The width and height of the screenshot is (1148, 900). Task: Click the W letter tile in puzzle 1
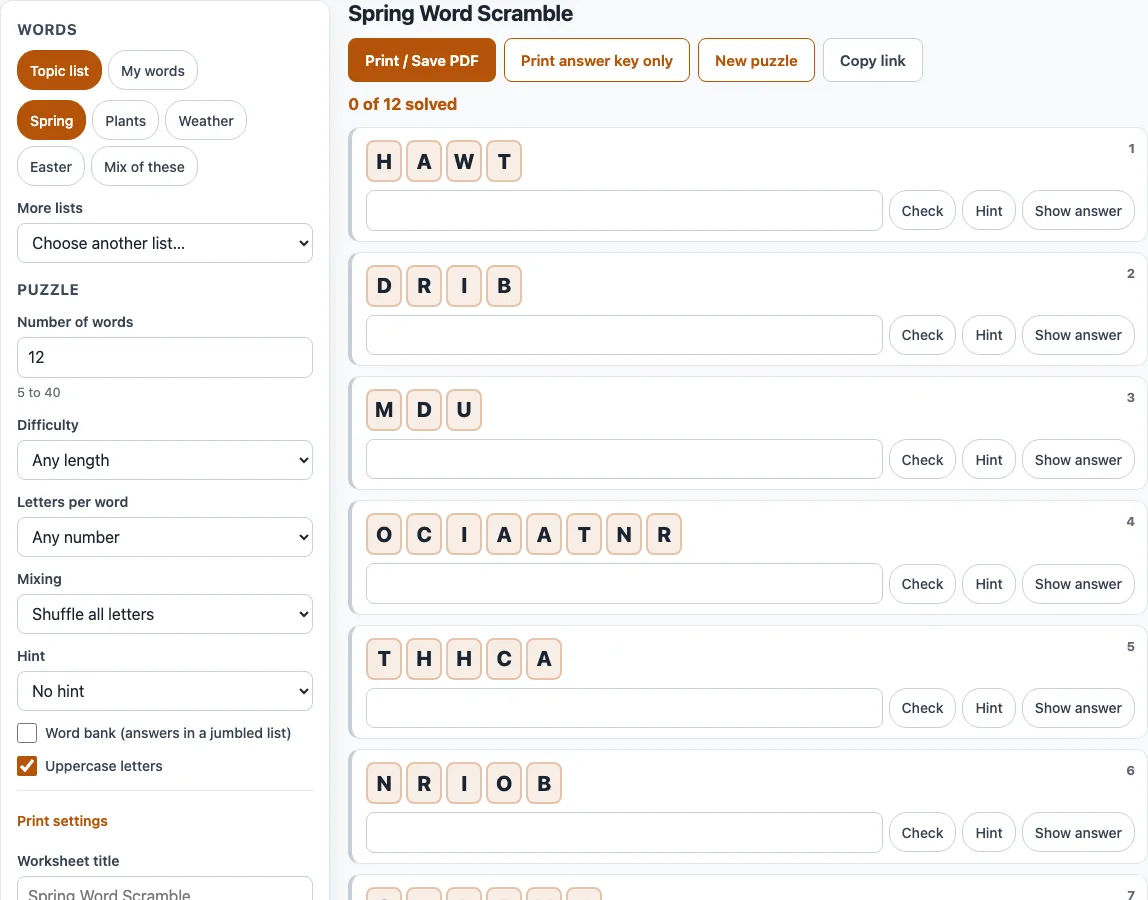coord(464,161)
